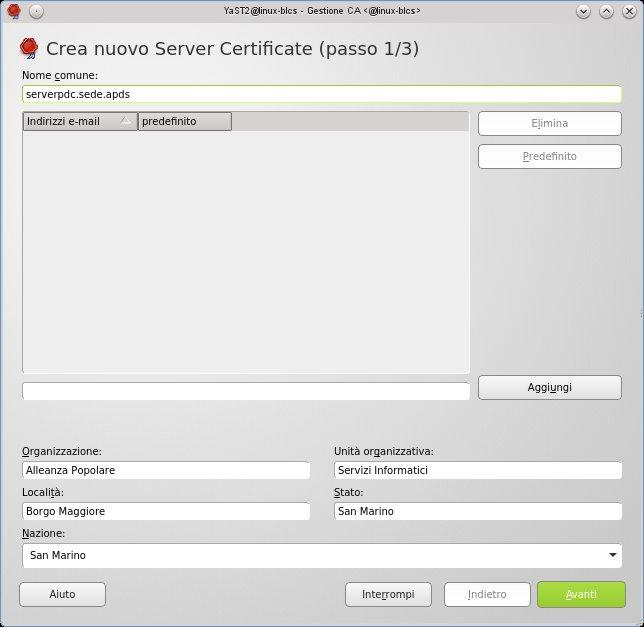The width and height of the screenshot is (644, 627).
Task: Click the red certificate seal icon in the heading
Action: pyautogui.click(x=29, y=49)
